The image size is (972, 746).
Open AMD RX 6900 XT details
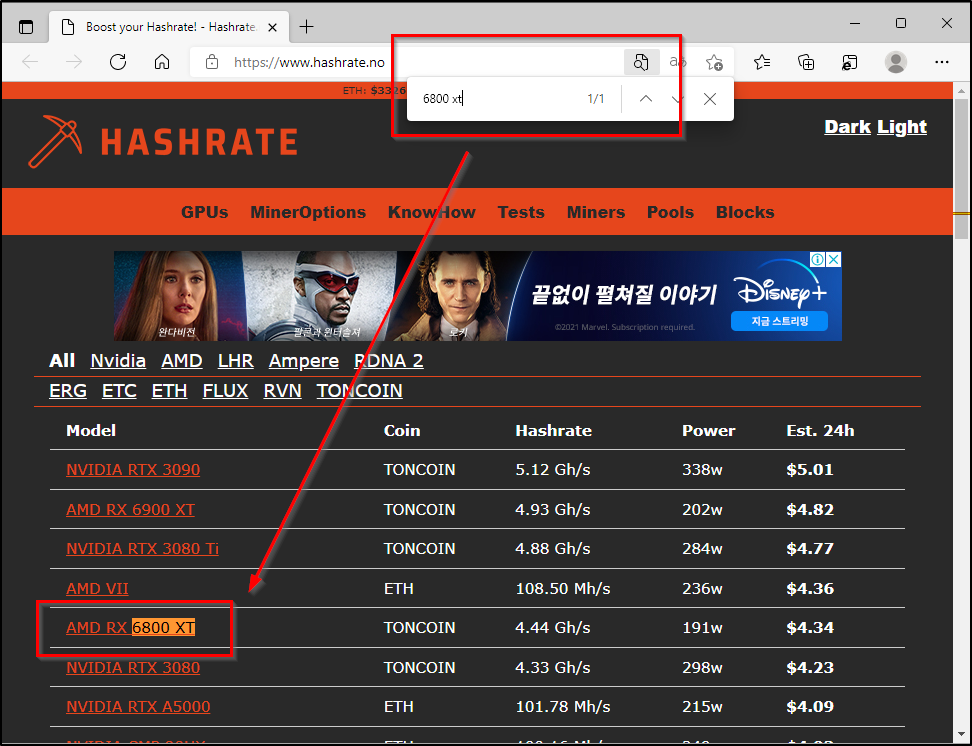130,509
